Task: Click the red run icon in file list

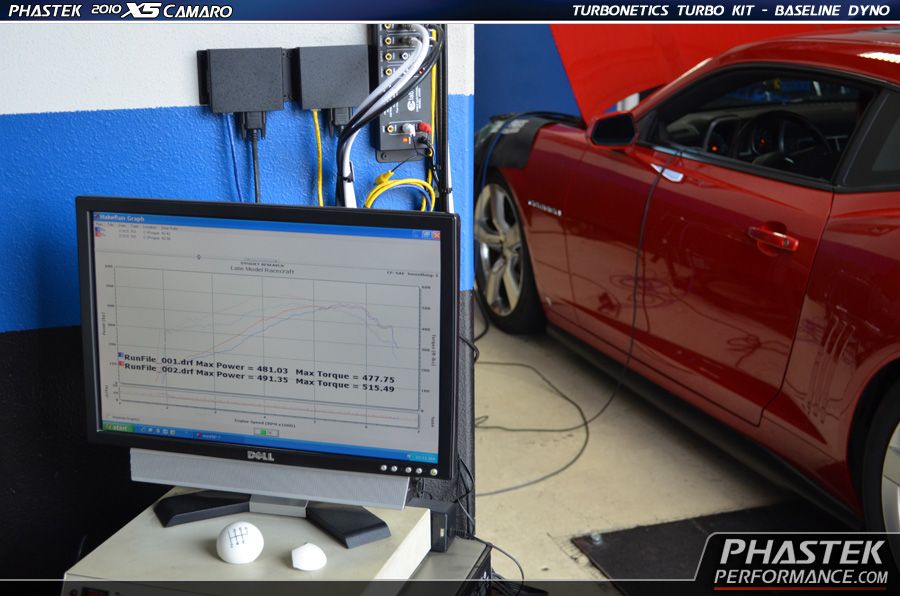Action: pos(98,234)
